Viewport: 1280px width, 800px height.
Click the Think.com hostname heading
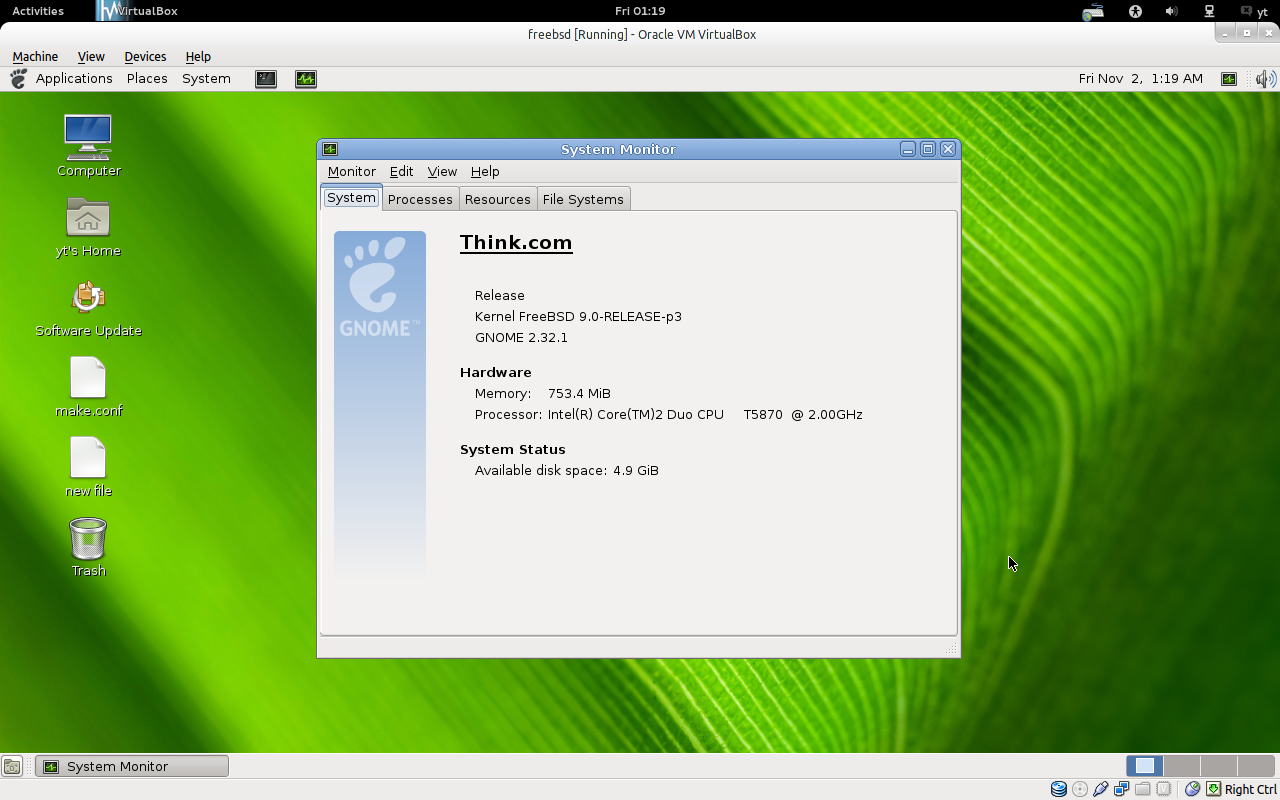point(516,243)
